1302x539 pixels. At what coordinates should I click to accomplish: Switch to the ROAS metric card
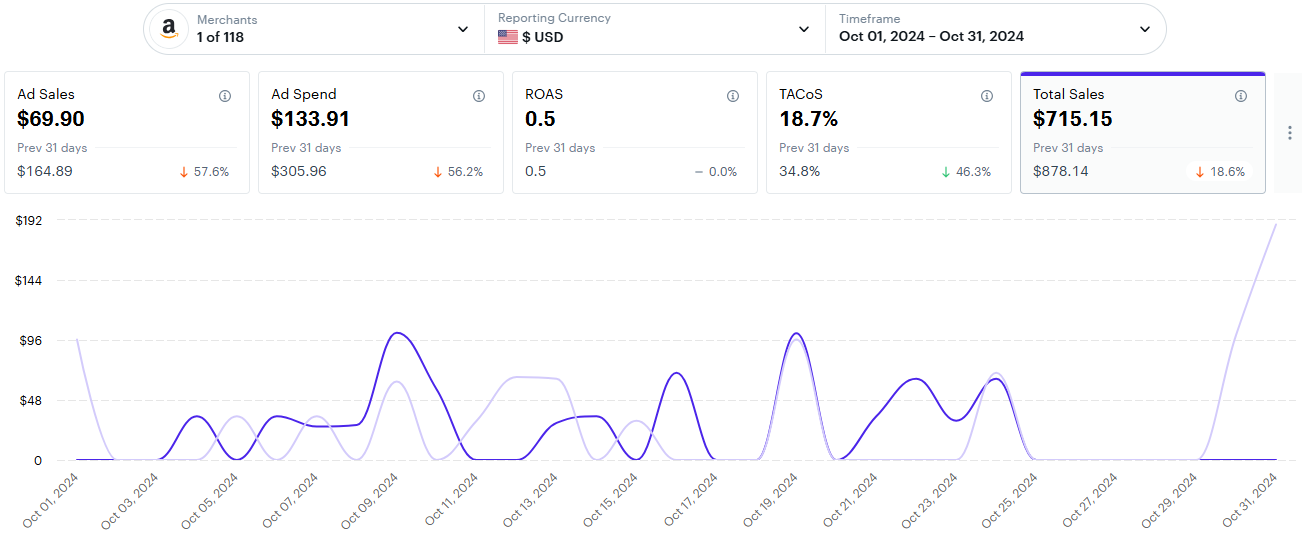(635, 132)
